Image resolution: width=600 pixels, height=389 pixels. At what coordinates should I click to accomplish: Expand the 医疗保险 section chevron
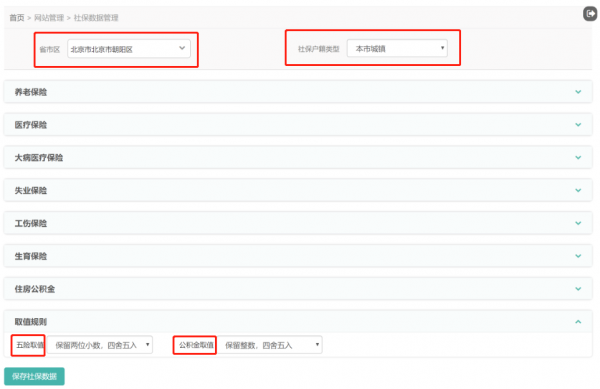coord(578,125)
